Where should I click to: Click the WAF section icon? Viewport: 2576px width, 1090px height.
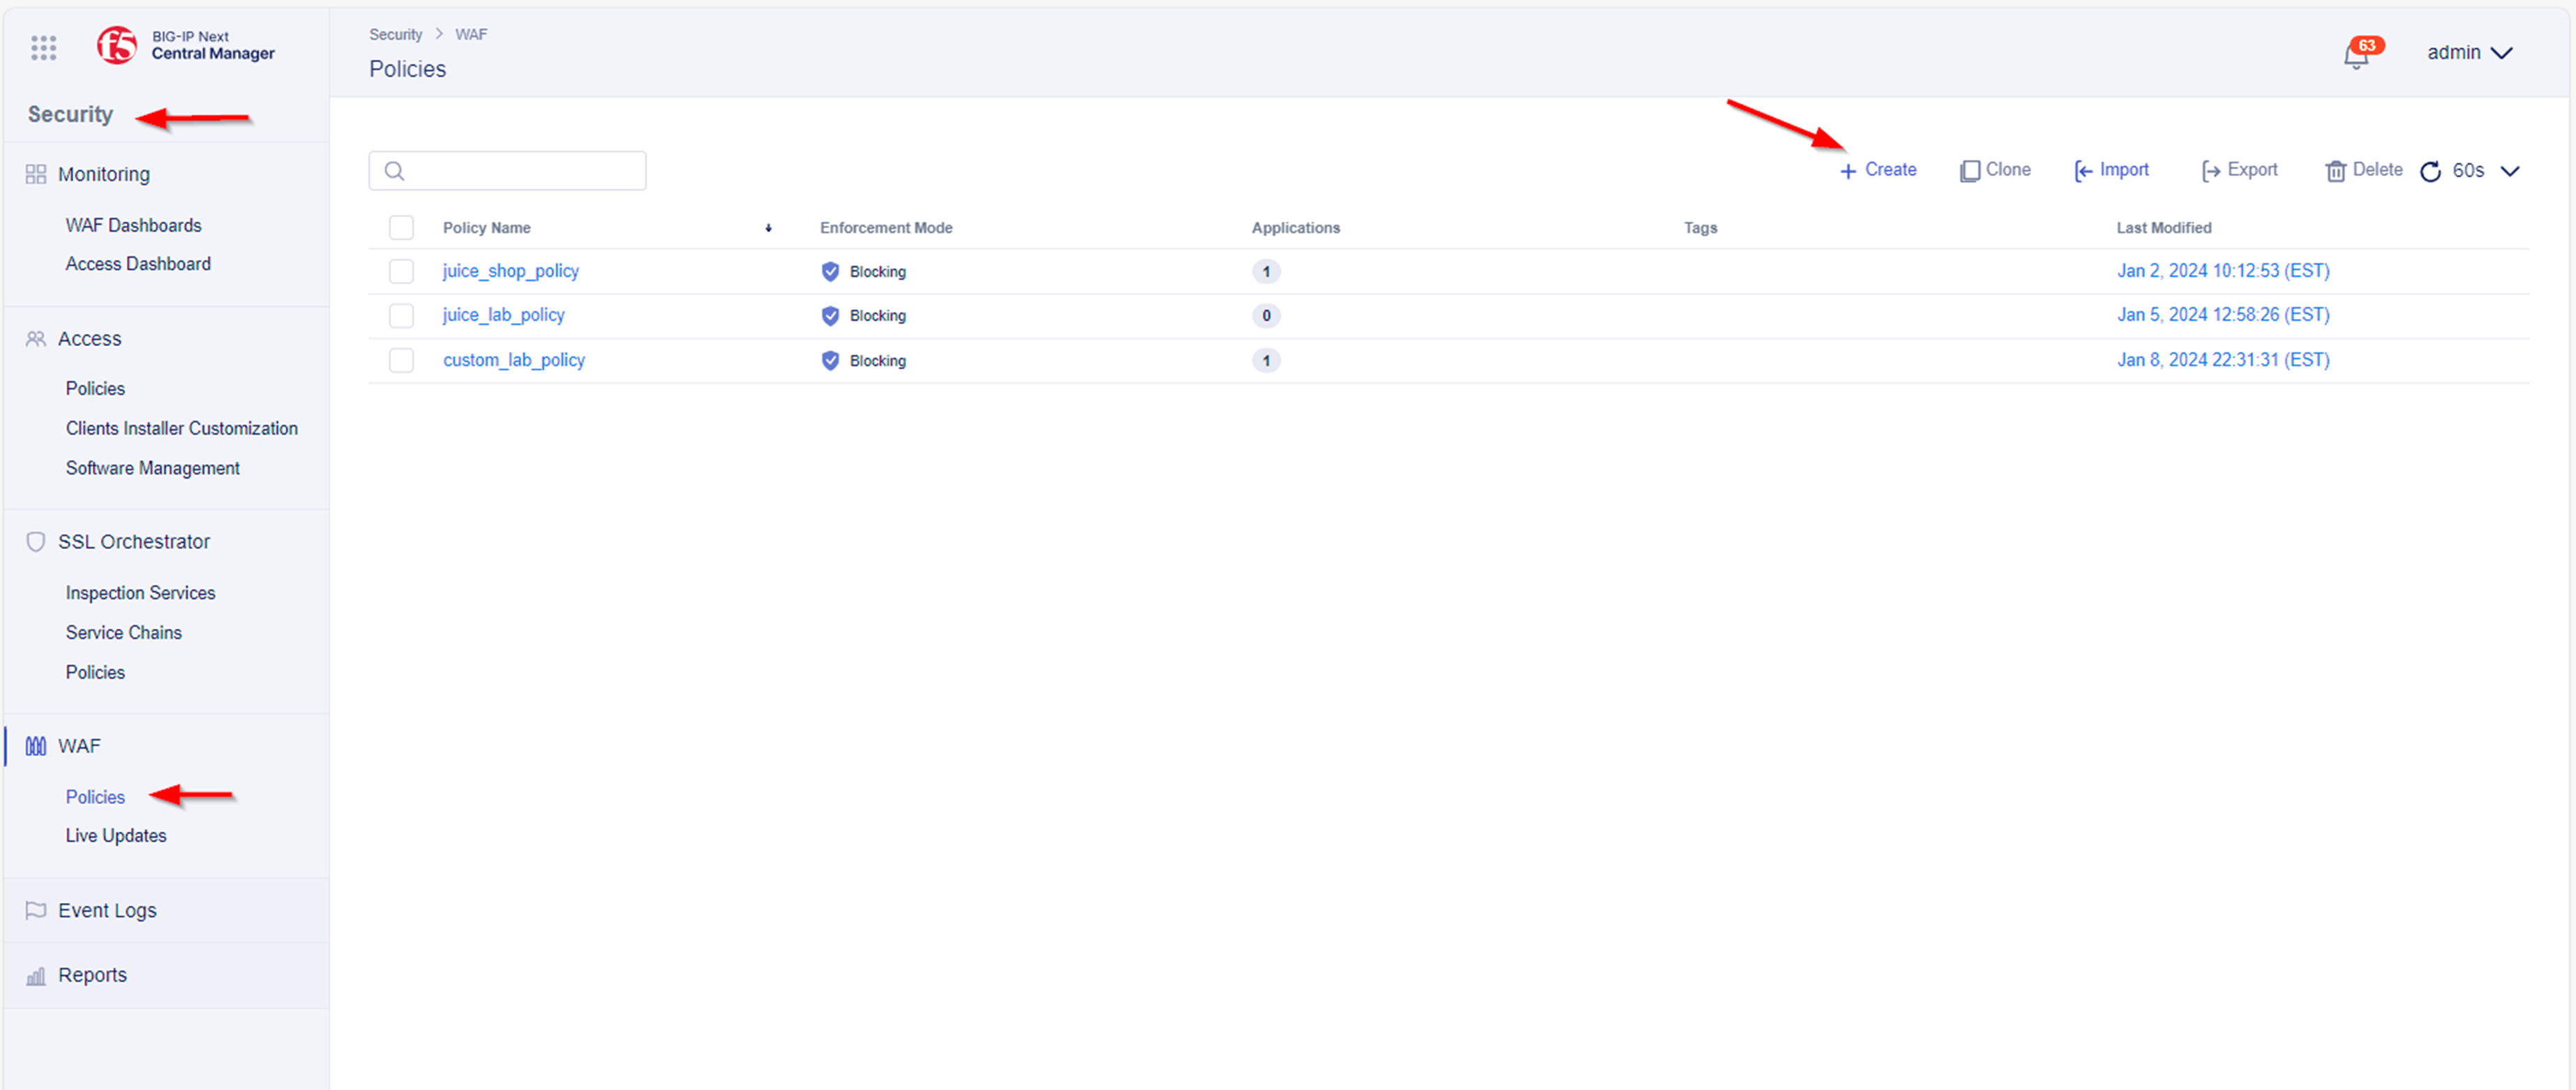(36, 746)
